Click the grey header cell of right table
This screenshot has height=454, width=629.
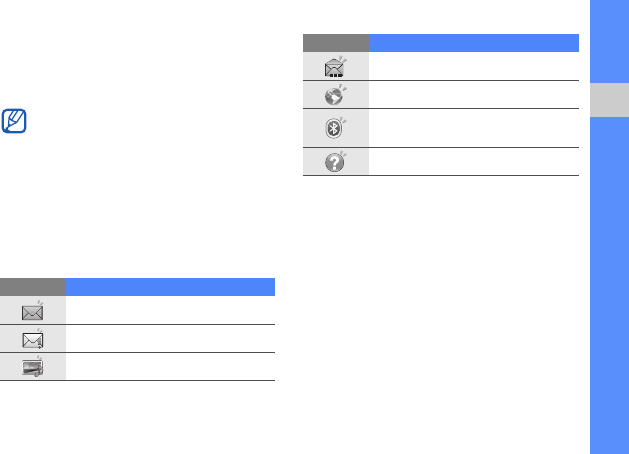coord(336,43)
